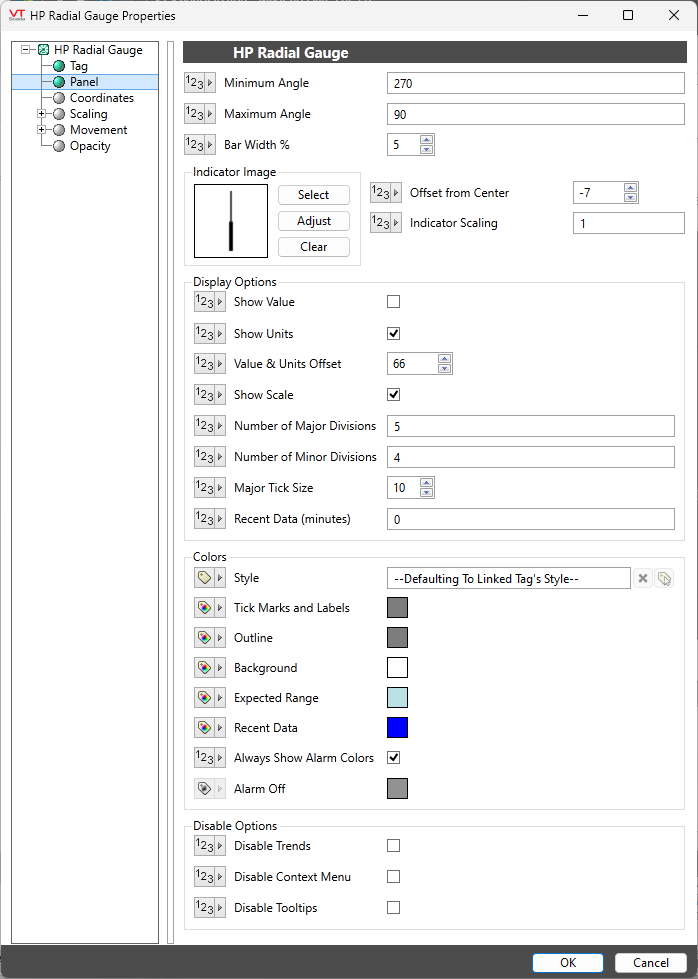Screen dimensions: 698x979
Task: Click the data source icon beside Disable Trends
Action: click(x=209, y=846)
